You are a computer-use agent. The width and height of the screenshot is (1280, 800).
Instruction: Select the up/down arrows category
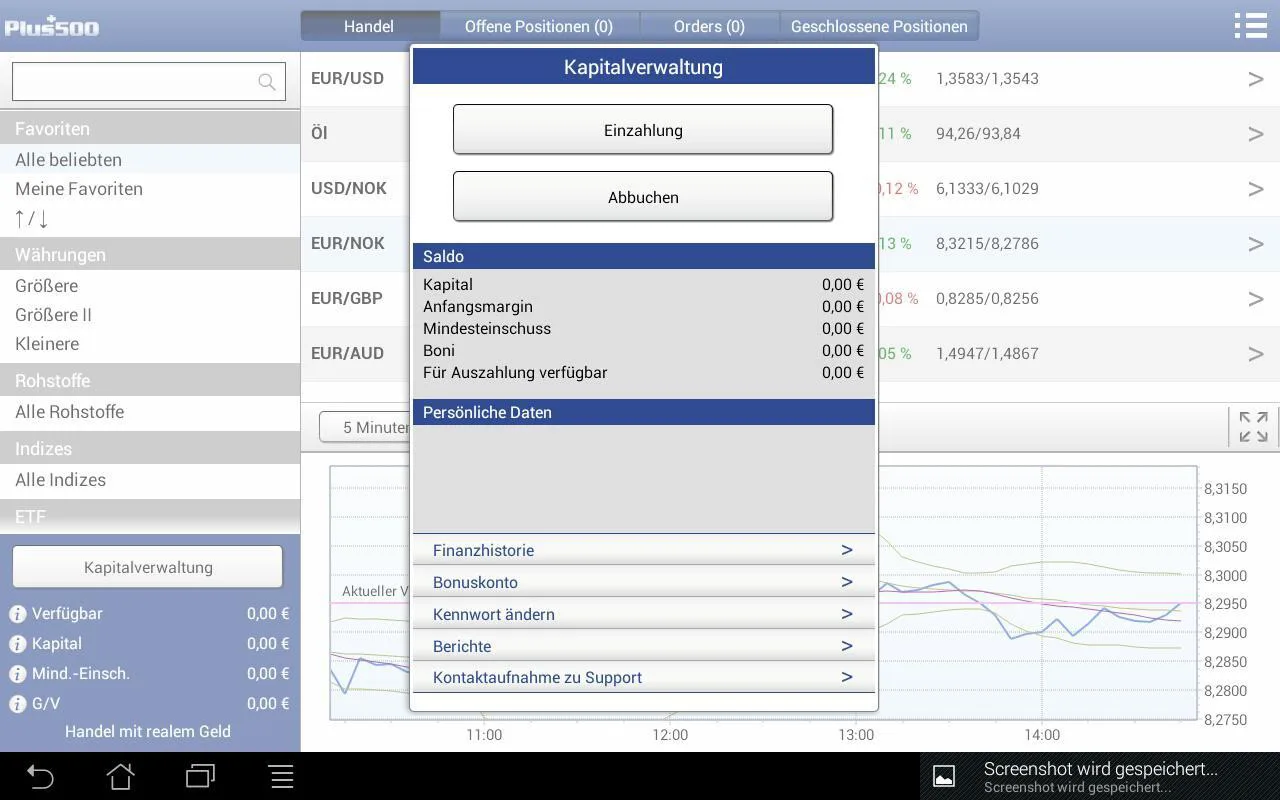tap(150, 218)
